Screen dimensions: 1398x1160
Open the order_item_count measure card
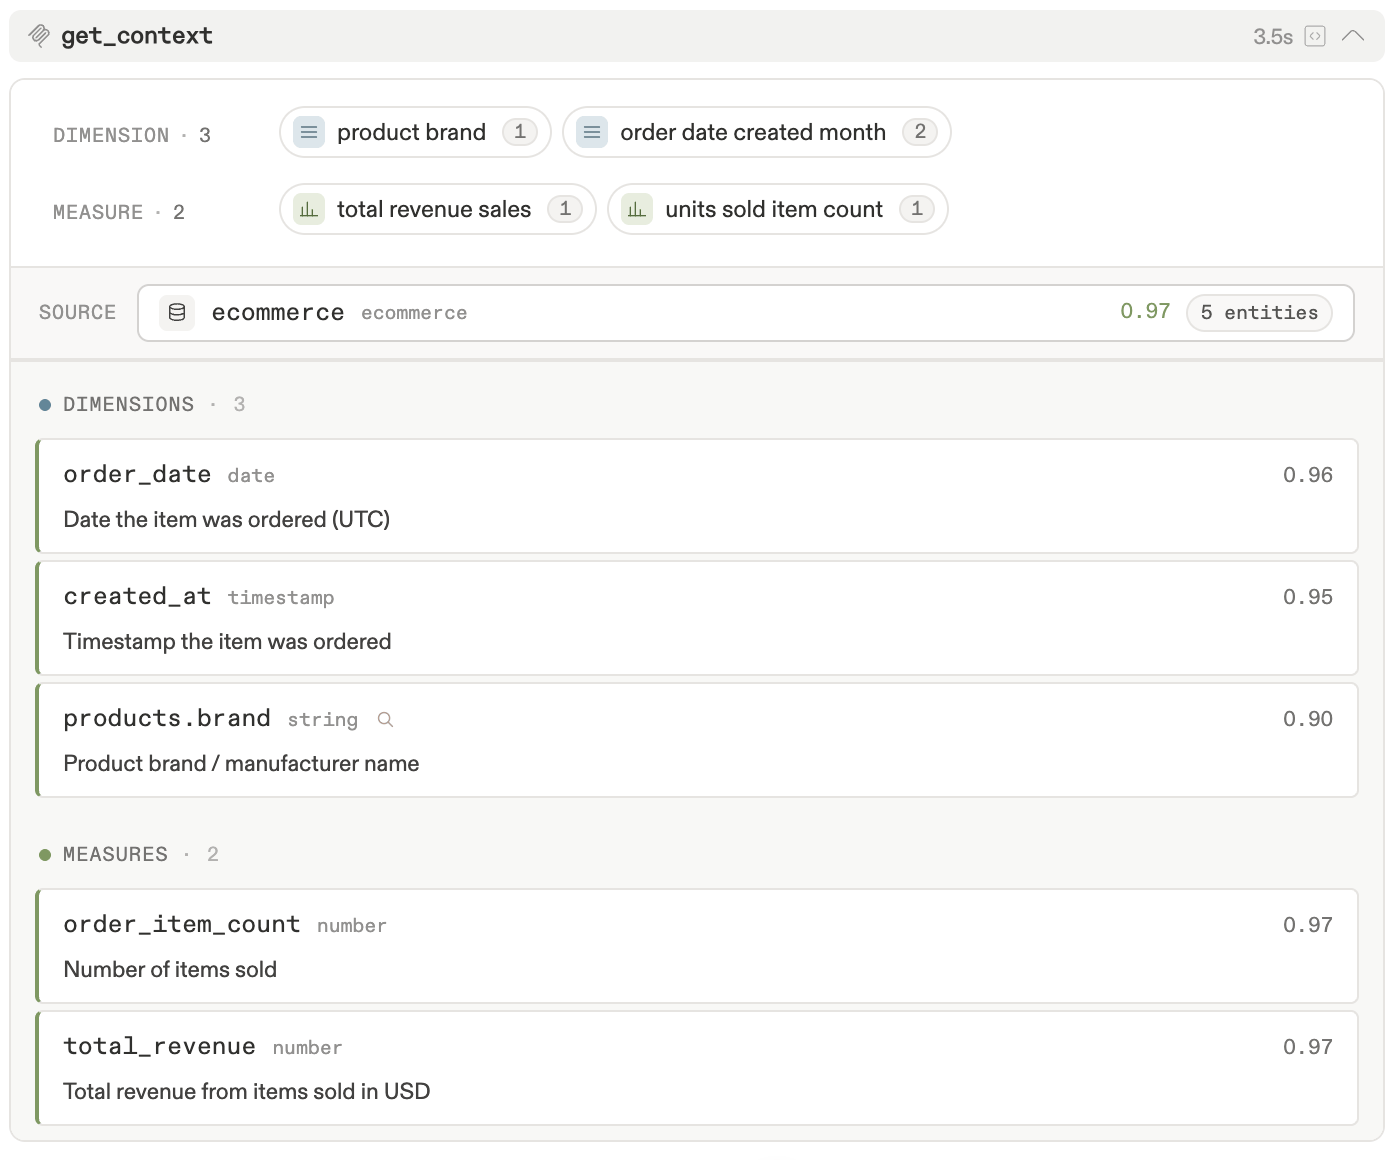tap(697, 946)
